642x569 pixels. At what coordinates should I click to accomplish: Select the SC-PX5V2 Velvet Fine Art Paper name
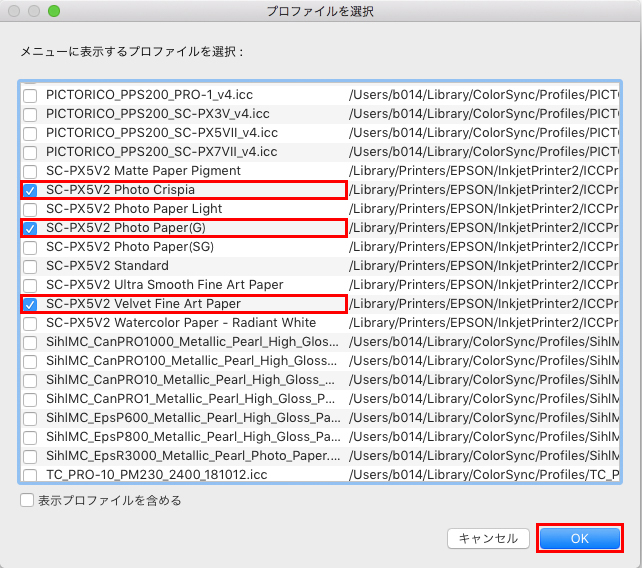point(143,304)
